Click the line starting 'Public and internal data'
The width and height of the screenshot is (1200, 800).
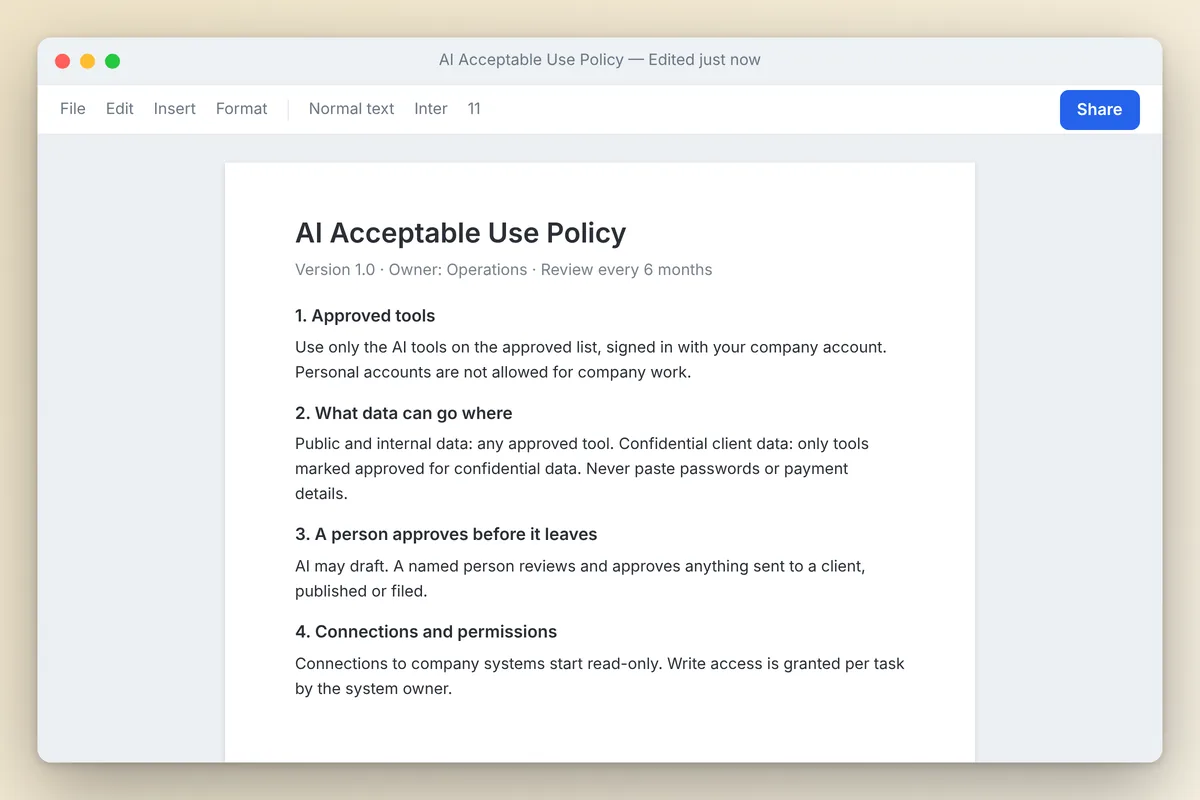tap(582, 444)
